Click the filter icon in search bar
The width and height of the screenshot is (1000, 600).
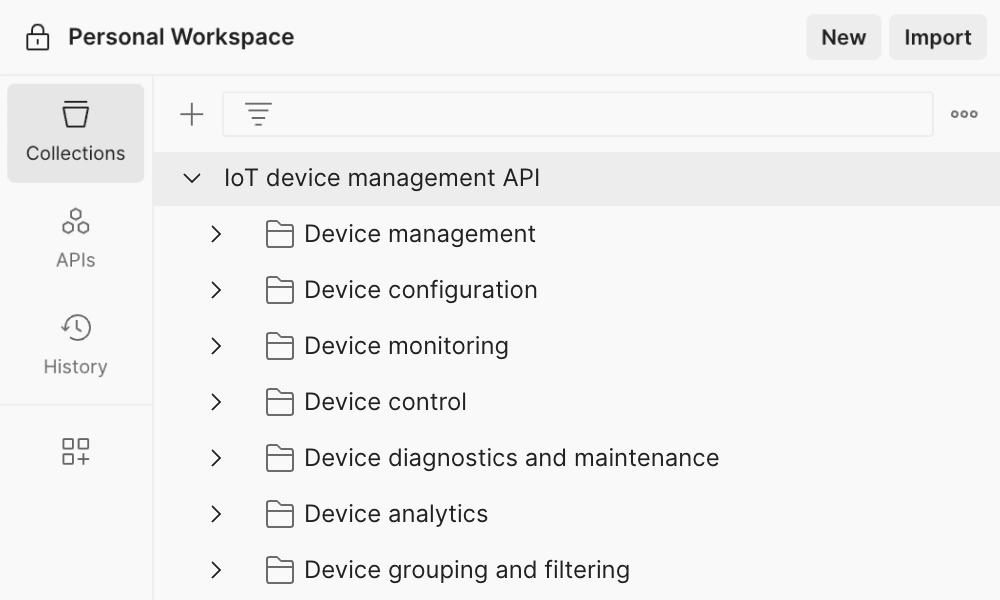coord(258,114)
